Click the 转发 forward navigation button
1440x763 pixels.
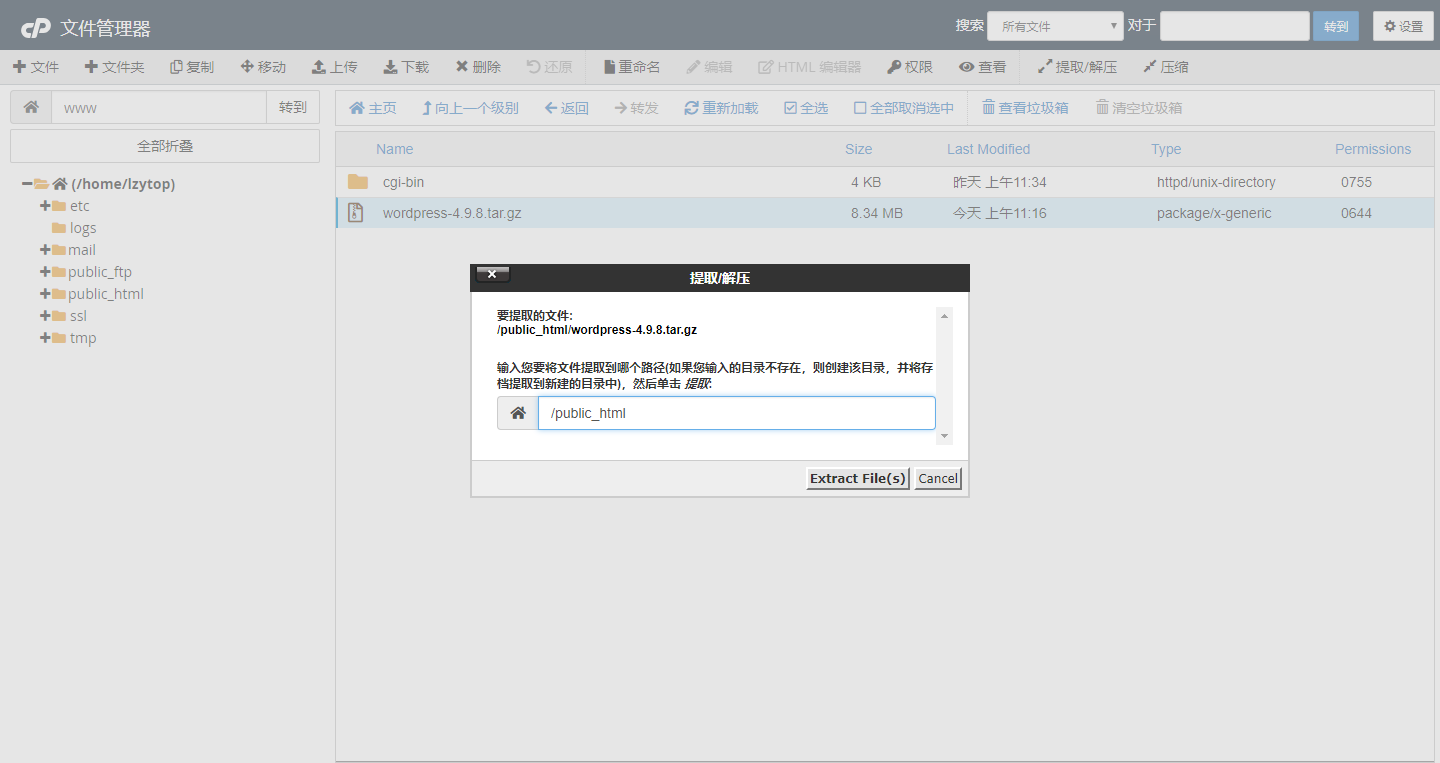(x=636, y=108)
